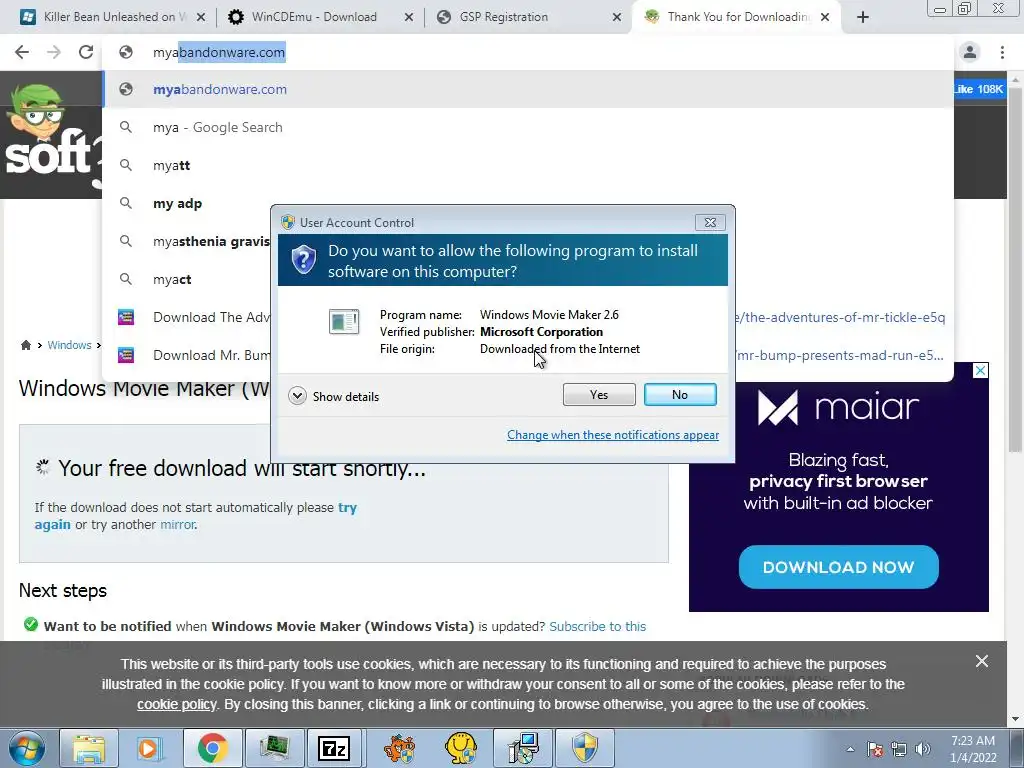Choose the 'myasthenia gravis' suggestion
Image resolution: width=1024 pixels, height=768 pixels.
click(x=186, y=241)
